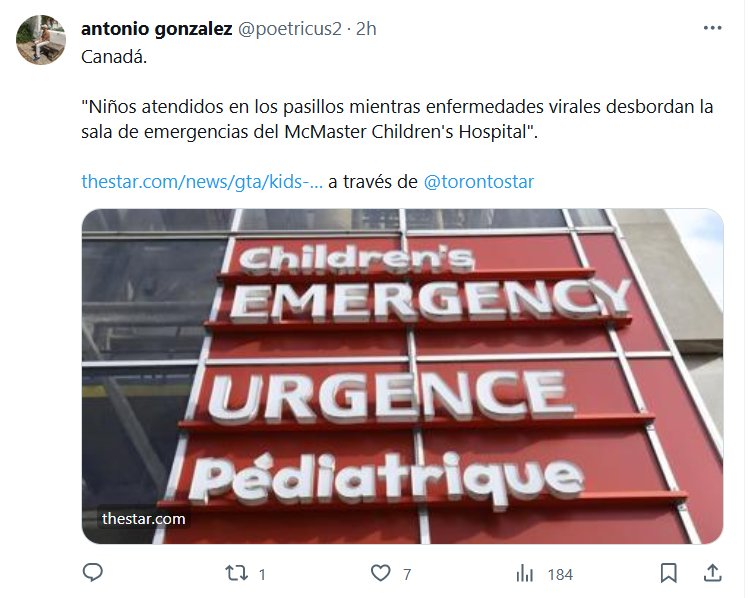Open the three-dot more options menu
The image size is (750, 598).
tap(712, 28)
